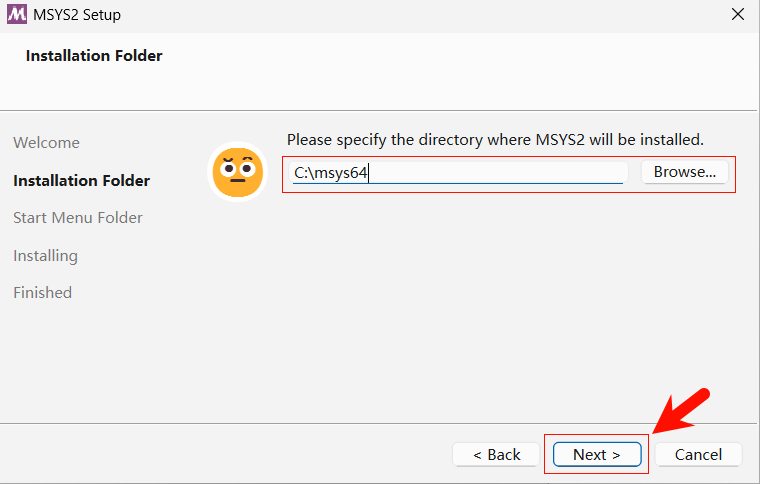Select the sidebar Installation Folder step
760x484 pixels.
(x=82, y=181)
